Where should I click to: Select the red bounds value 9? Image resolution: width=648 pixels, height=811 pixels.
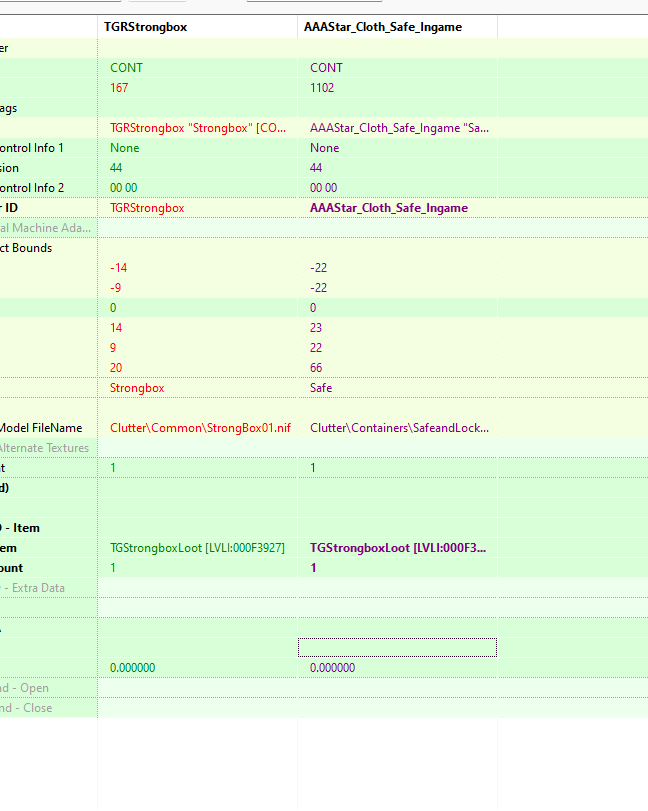coord(113,348)
